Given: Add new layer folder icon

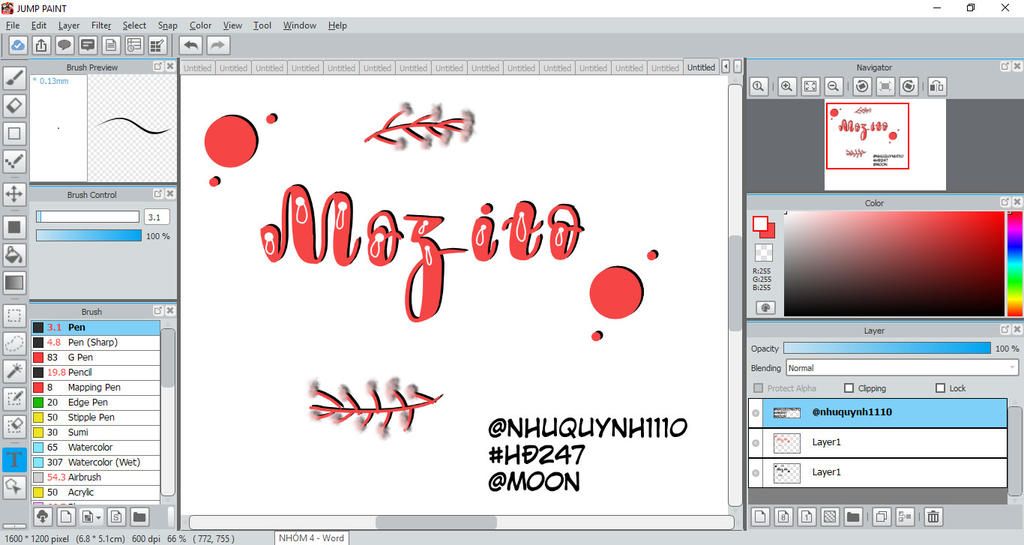Looking at the screenshot, I should click(x=853, y=517).
